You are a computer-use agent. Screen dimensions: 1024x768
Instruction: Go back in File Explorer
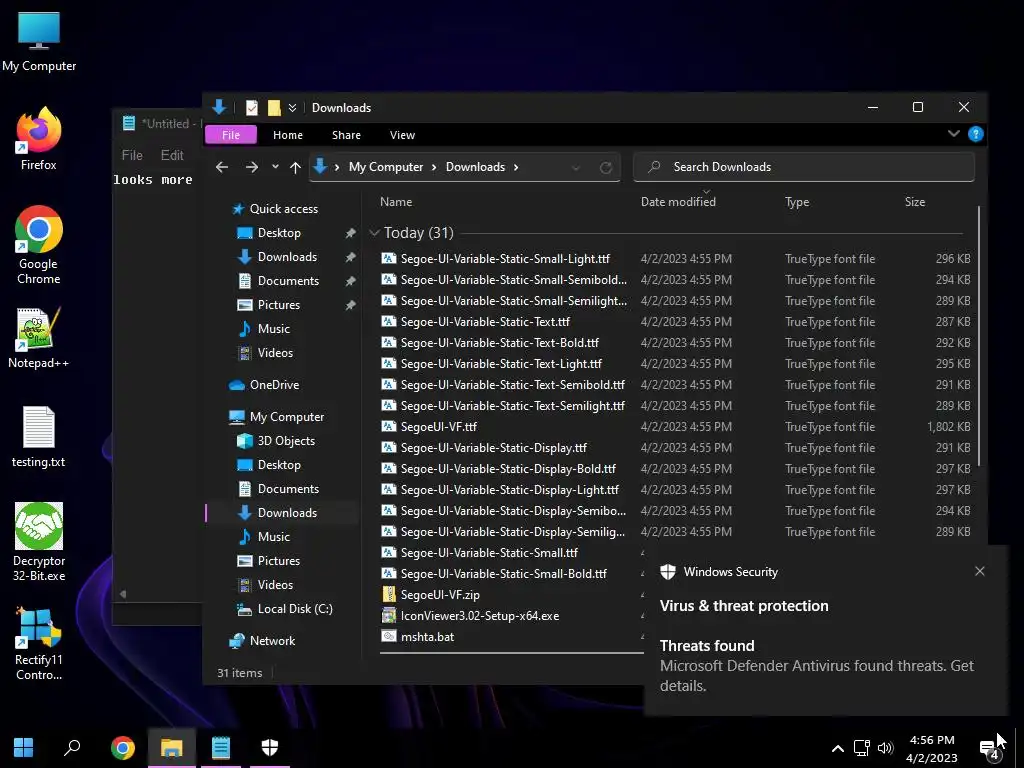point(222,167)
